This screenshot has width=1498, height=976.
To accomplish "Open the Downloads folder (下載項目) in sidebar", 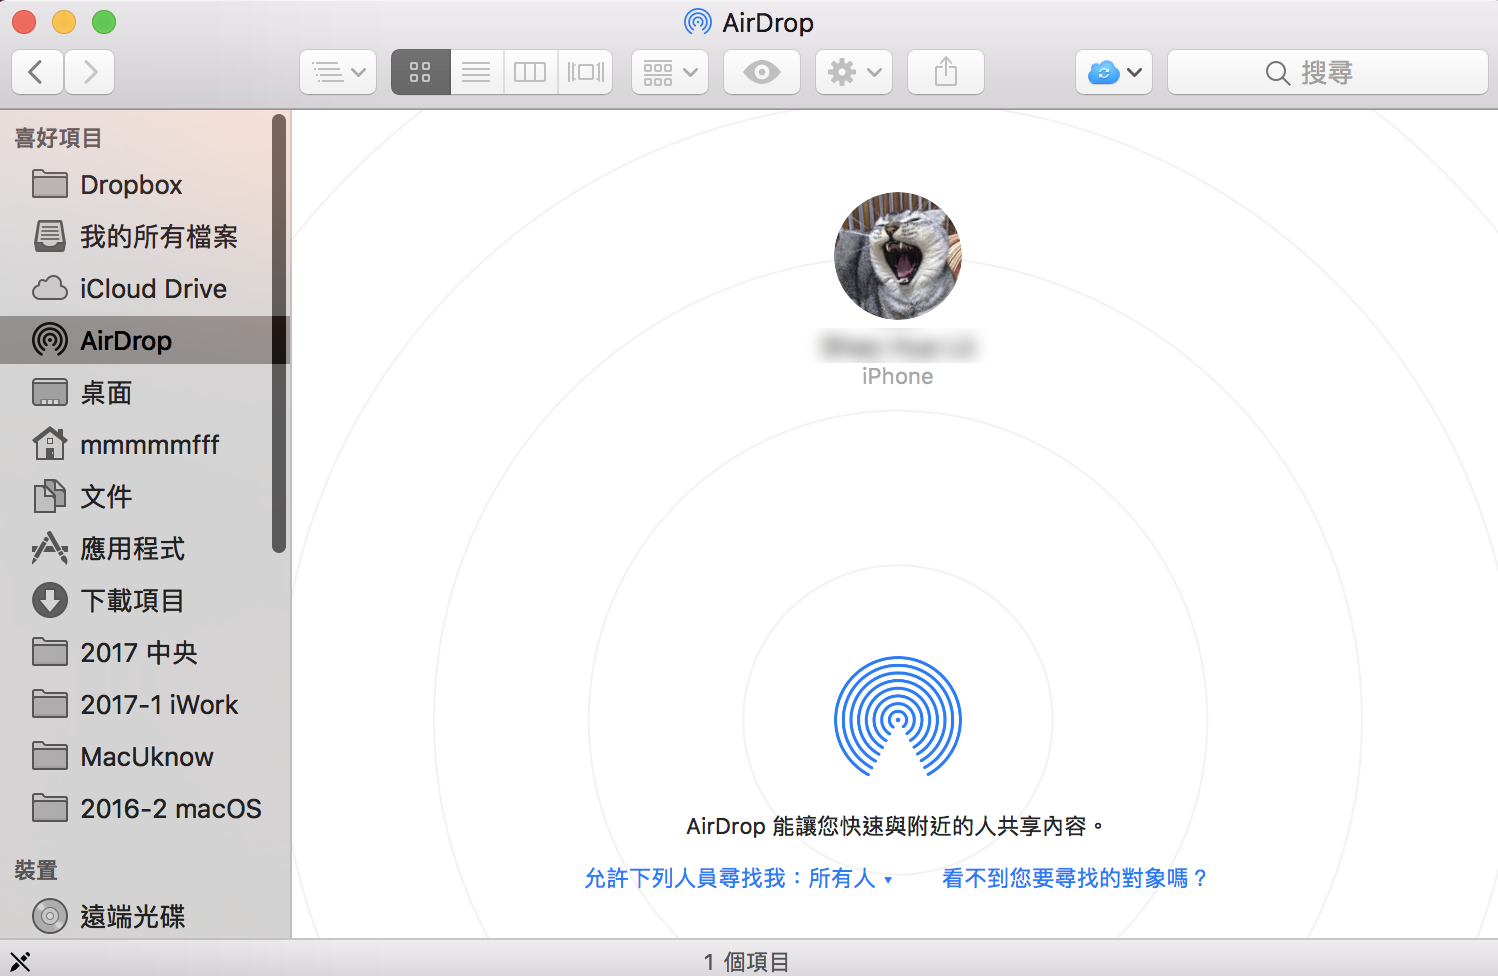I will click(x=132, y=601).
